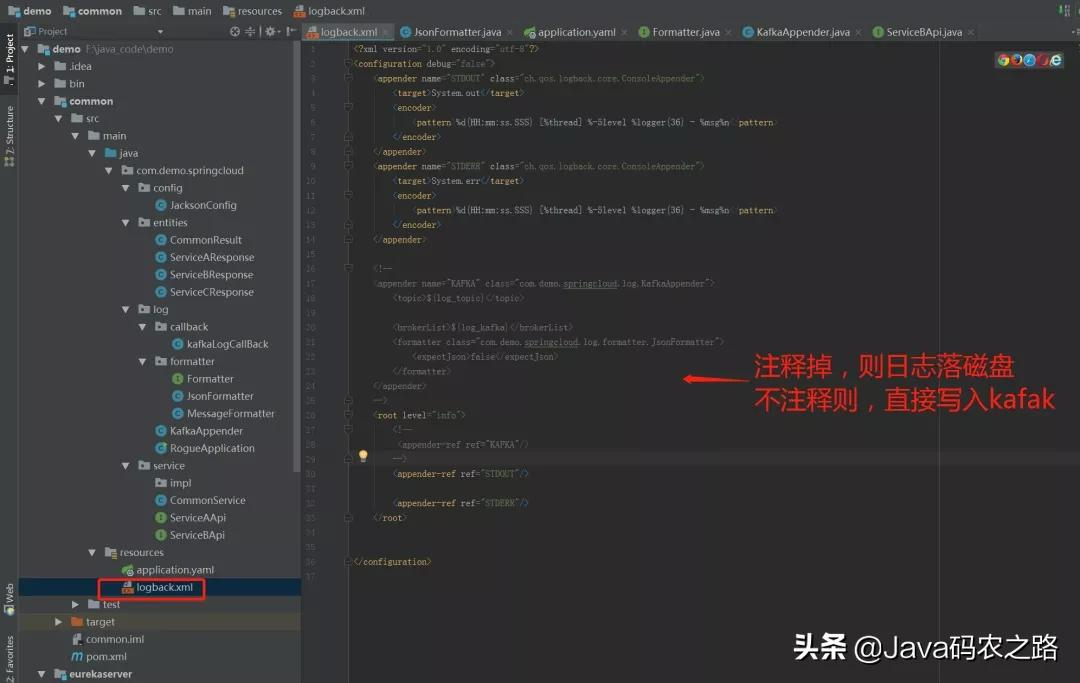Close the application.yaml tab

pos(624,32)
